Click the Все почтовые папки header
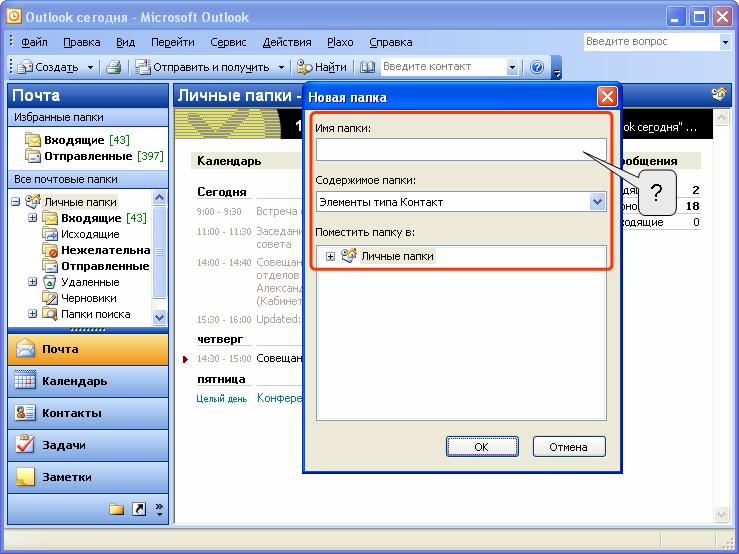 click(88, 180)
